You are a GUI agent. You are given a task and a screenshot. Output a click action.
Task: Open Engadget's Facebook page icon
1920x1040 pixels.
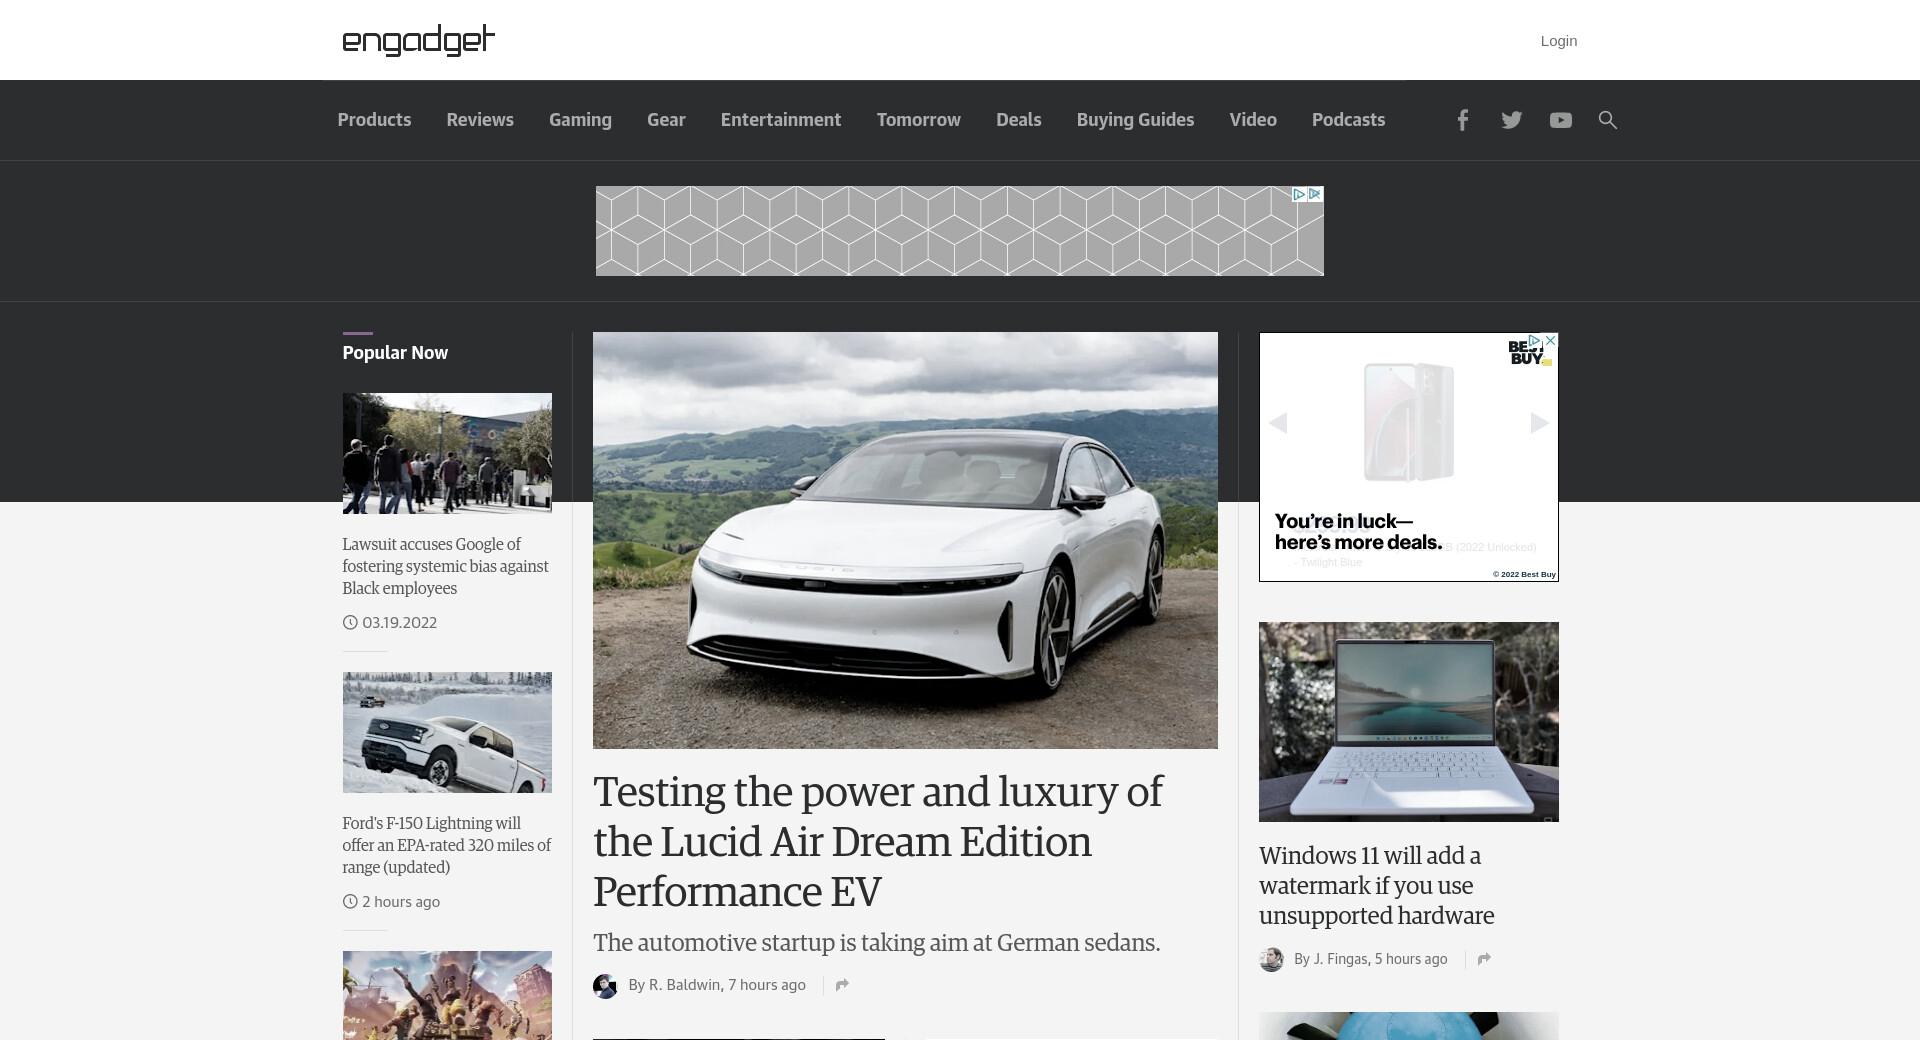(1462, 120)
